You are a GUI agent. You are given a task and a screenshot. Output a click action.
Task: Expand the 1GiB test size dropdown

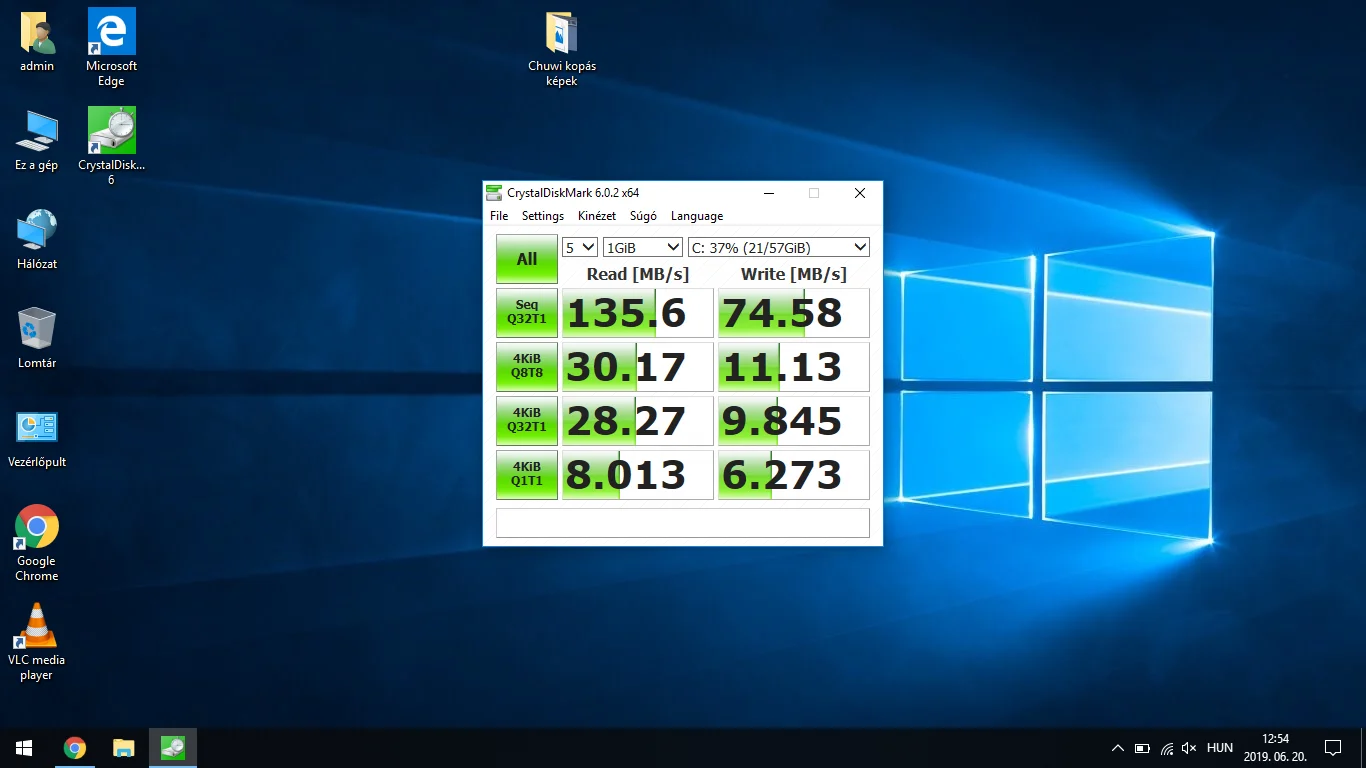(642, 247)
